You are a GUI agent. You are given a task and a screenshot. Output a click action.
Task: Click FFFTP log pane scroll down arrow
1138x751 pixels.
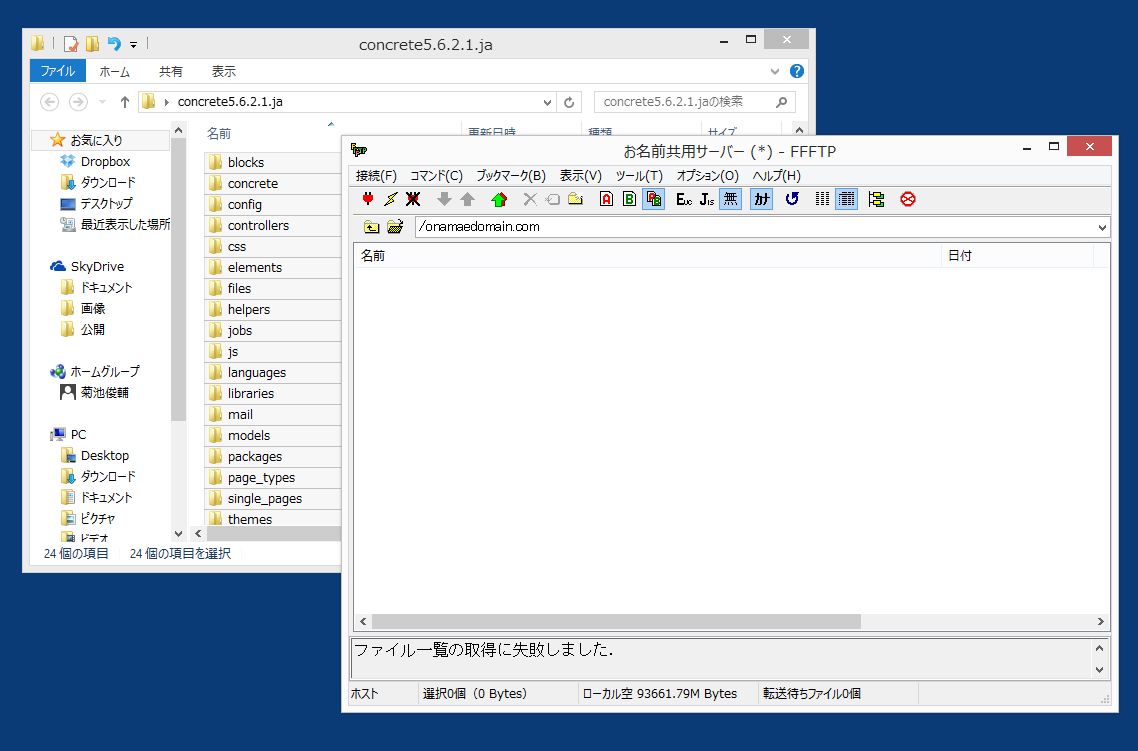click(x=1099, y=670)
